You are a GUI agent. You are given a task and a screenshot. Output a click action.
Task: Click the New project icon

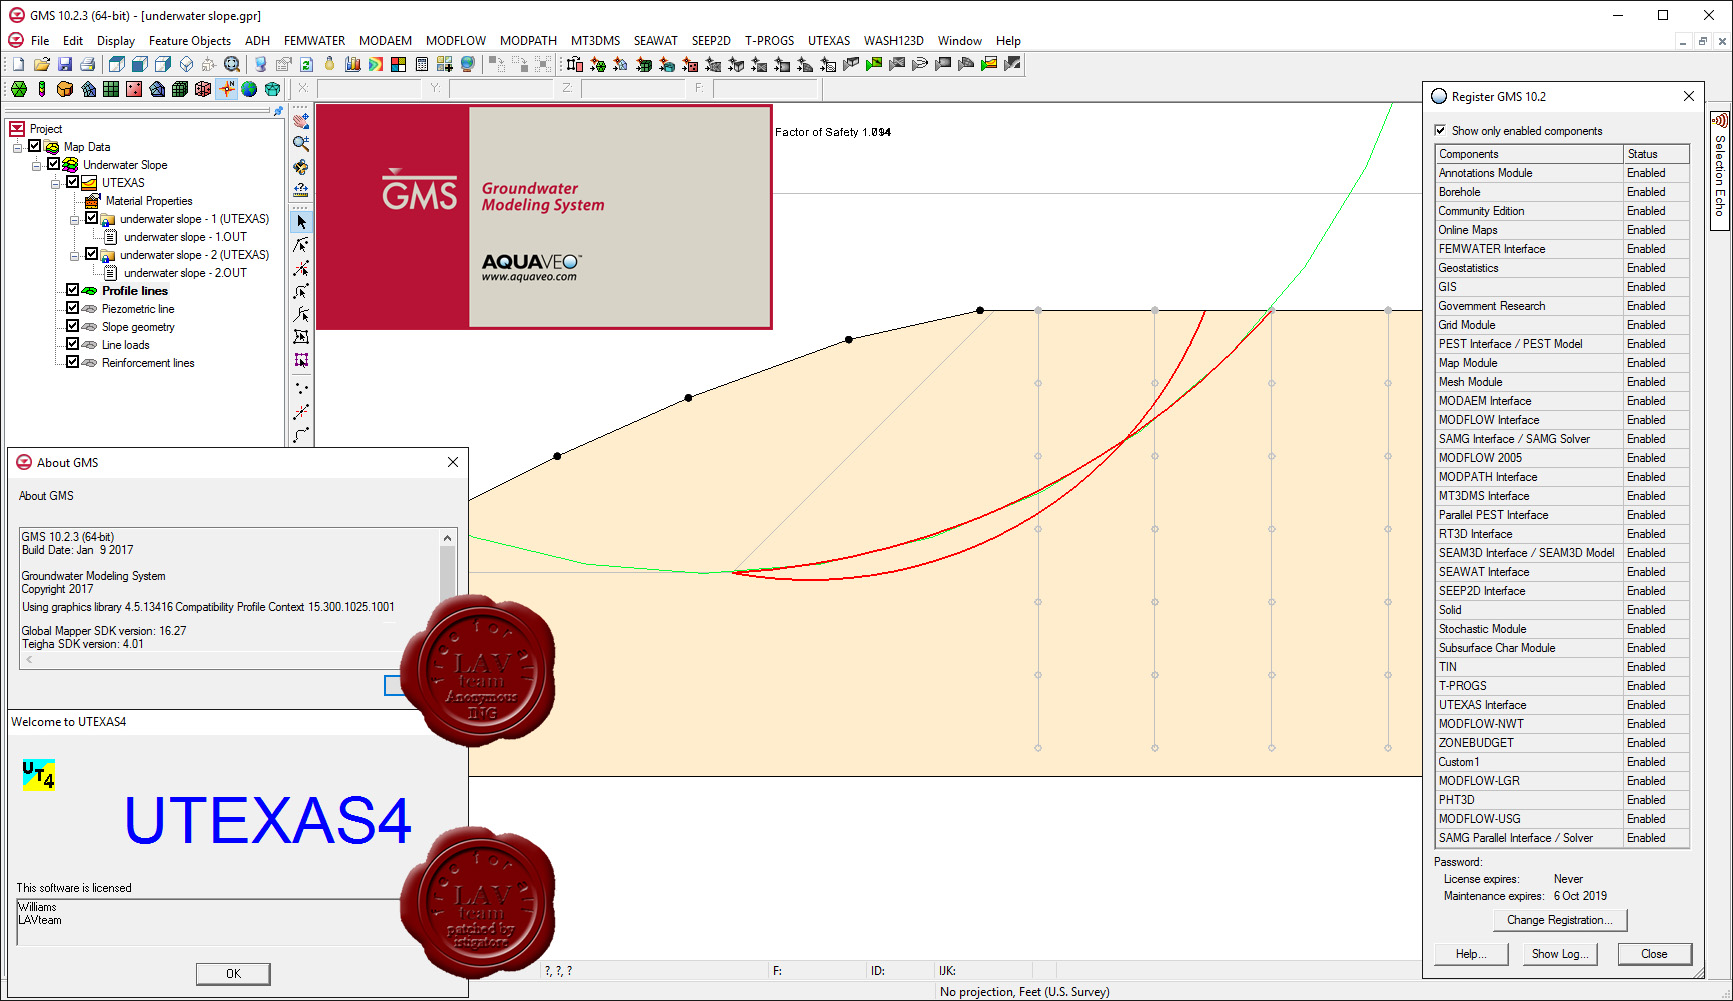pyautogui.click(x=18, y=64)
